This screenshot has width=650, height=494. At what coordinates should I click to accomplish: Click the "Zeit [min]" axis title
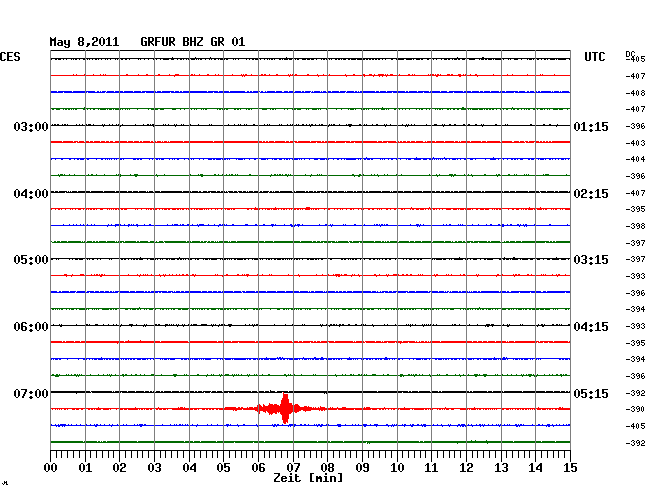pos(308,478)
